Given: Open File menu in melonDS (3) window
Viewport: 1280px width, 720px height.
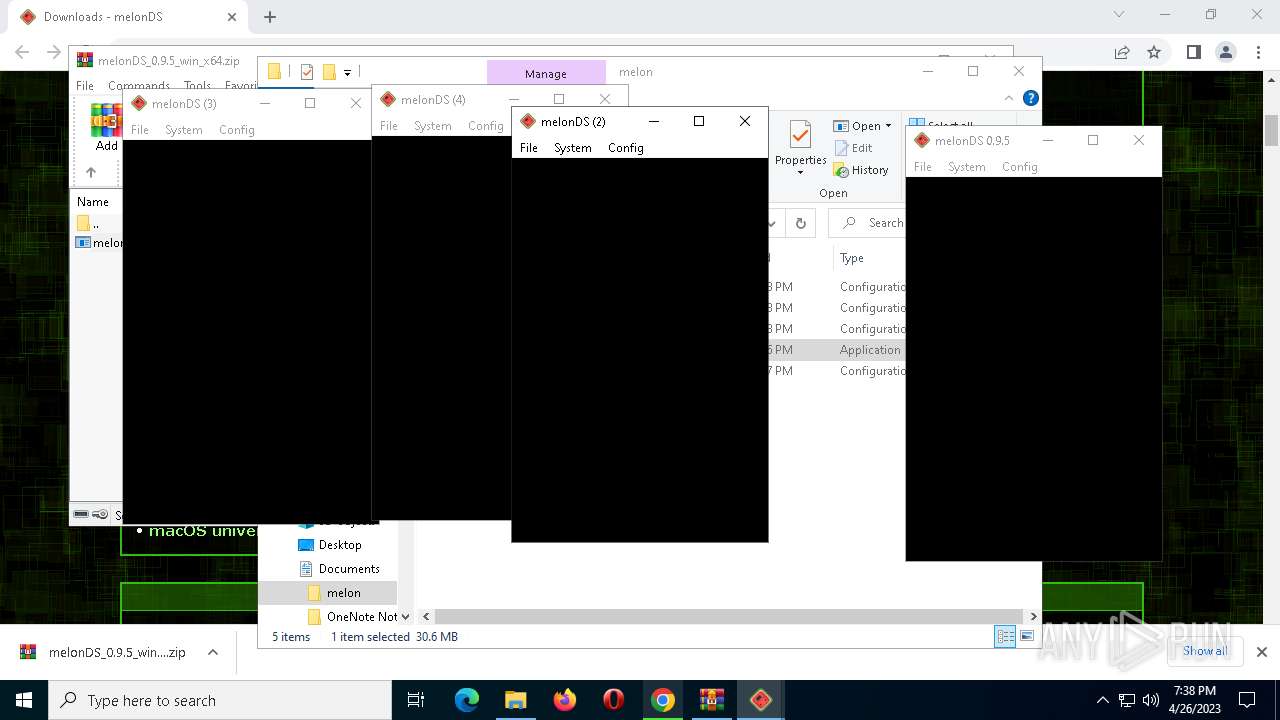Looking at the screenshot, I should (140, 130).
